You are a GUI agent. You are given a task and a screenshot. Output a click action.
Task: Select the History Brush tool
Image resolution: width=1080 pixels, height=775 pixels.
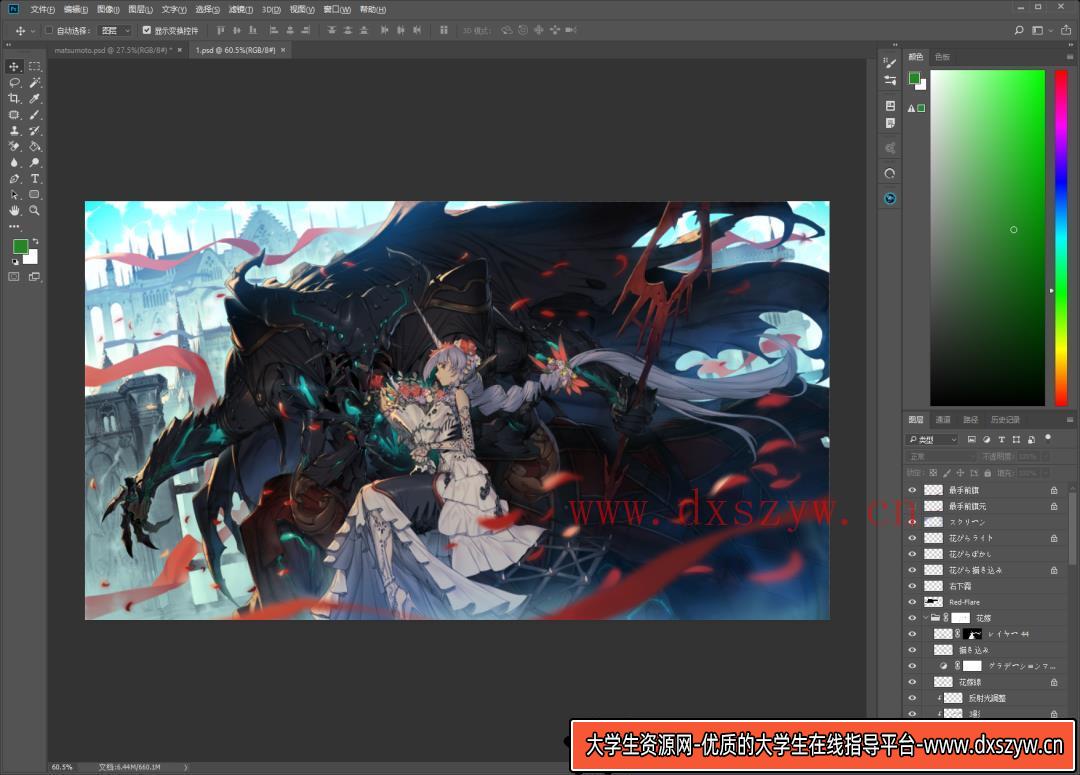(x=34, y=130)
